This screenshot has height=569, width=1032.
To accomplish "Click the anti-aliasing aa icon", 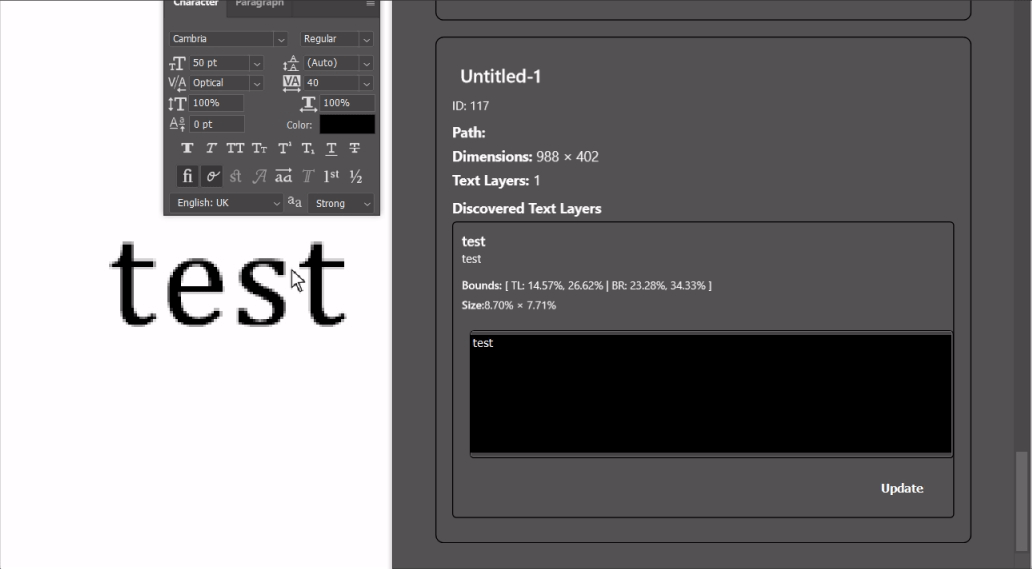I will click(x=295, y=203).
